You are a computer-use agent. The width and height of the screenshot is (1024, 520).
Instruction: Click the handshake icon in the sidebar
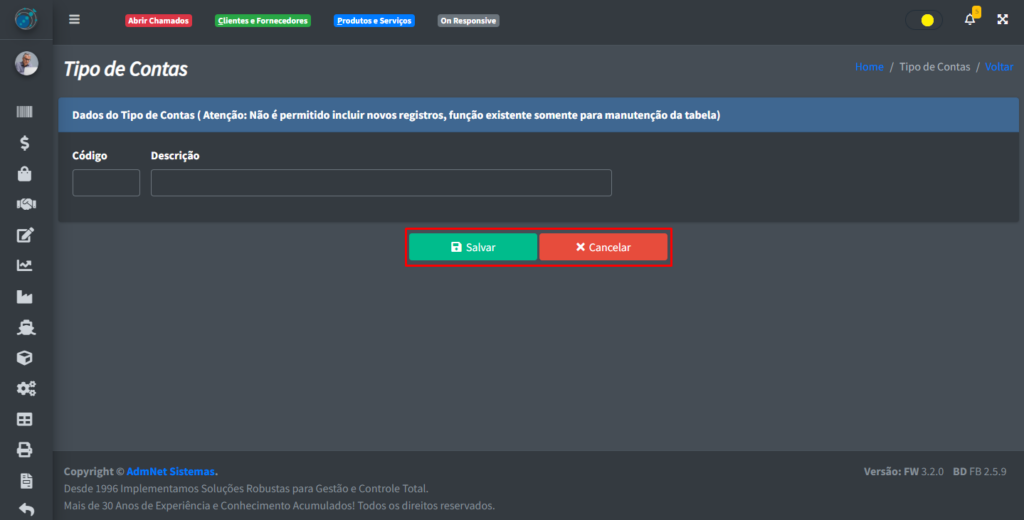tap(26, 204)
